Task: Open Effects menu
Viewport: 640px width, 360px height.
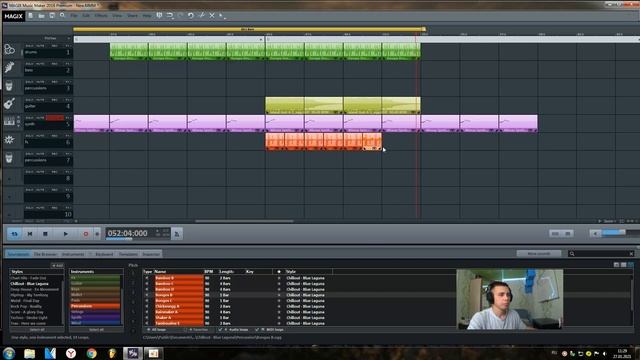Action: tap(101, 16)
